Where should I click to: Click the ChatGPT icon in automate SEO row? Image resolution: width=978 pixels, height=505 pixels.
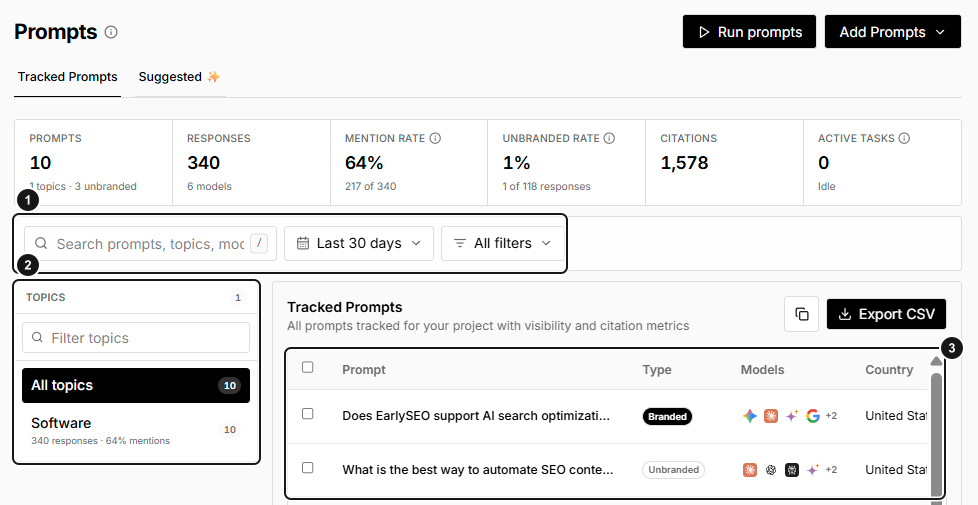(771, 470)
